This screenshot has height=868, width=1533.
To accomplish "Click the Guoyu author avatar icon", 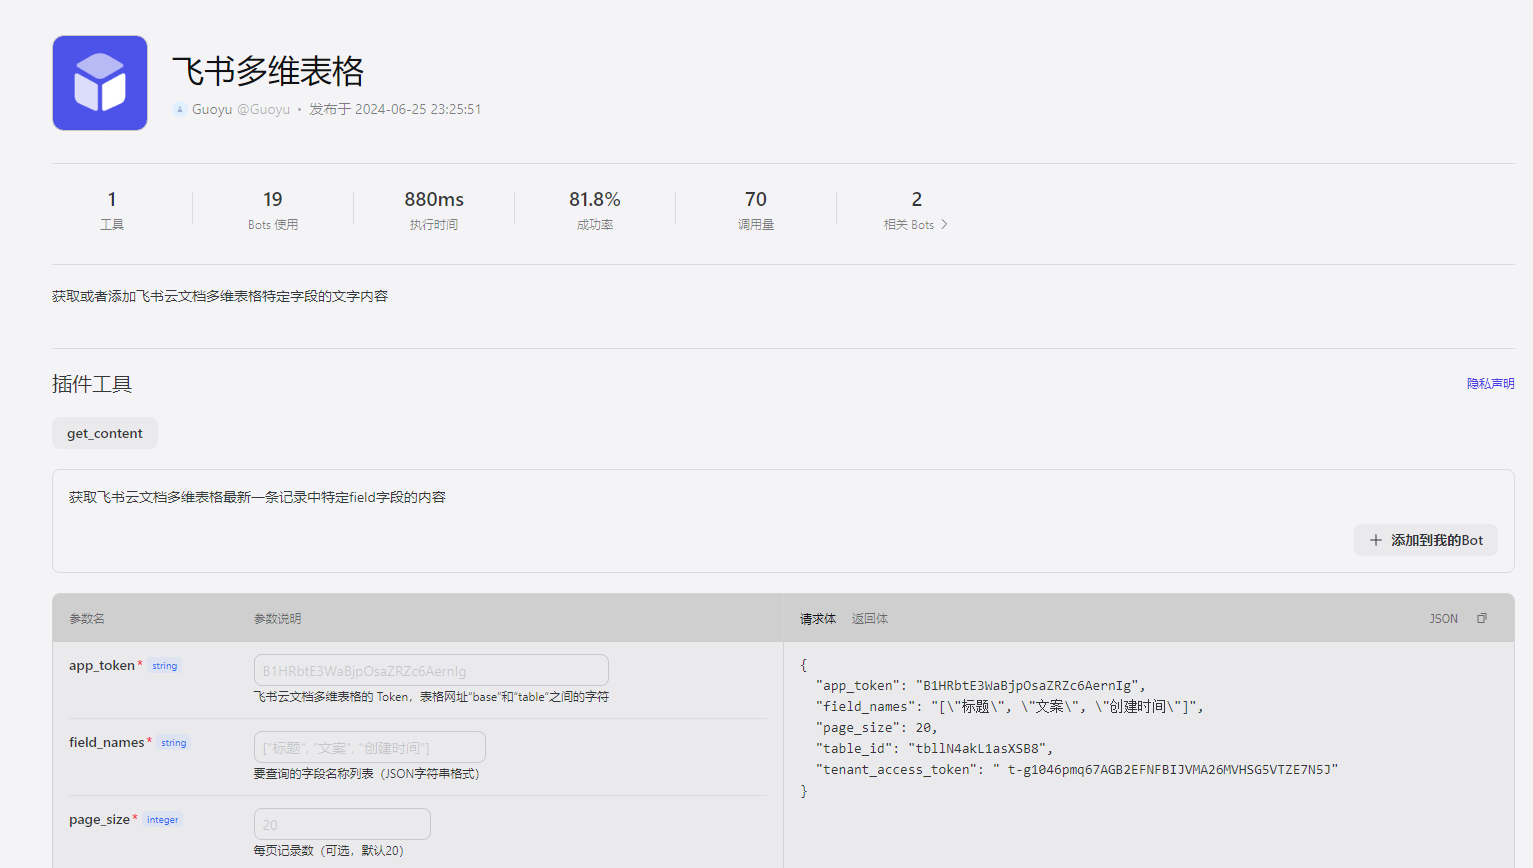I will pyautogui.click(x=179, y=109).
